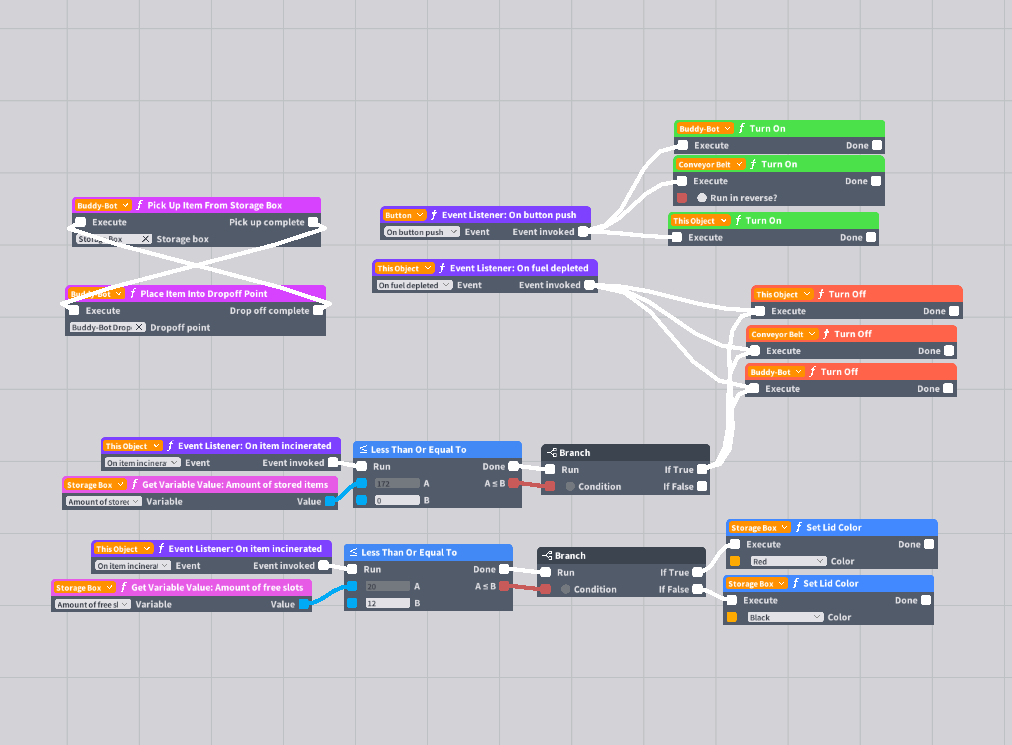The image size is (1012, 745).
Task: Open the Buddy-Bot object selector on Turn On node
Action: 705,128
